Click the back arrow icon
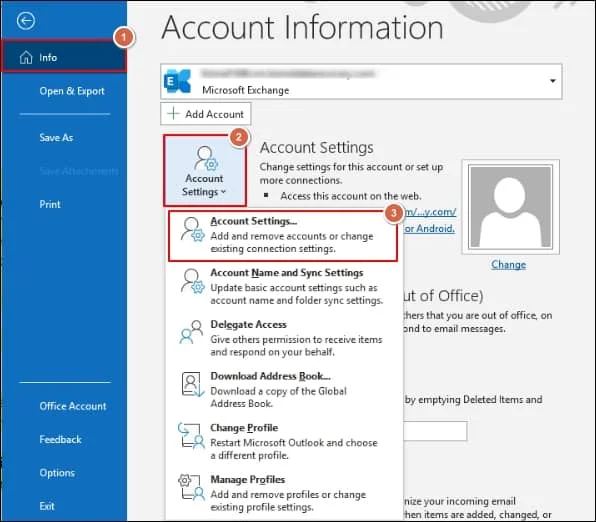The height and width of the screenshot is (522, 596). click(x=26, y=21)
